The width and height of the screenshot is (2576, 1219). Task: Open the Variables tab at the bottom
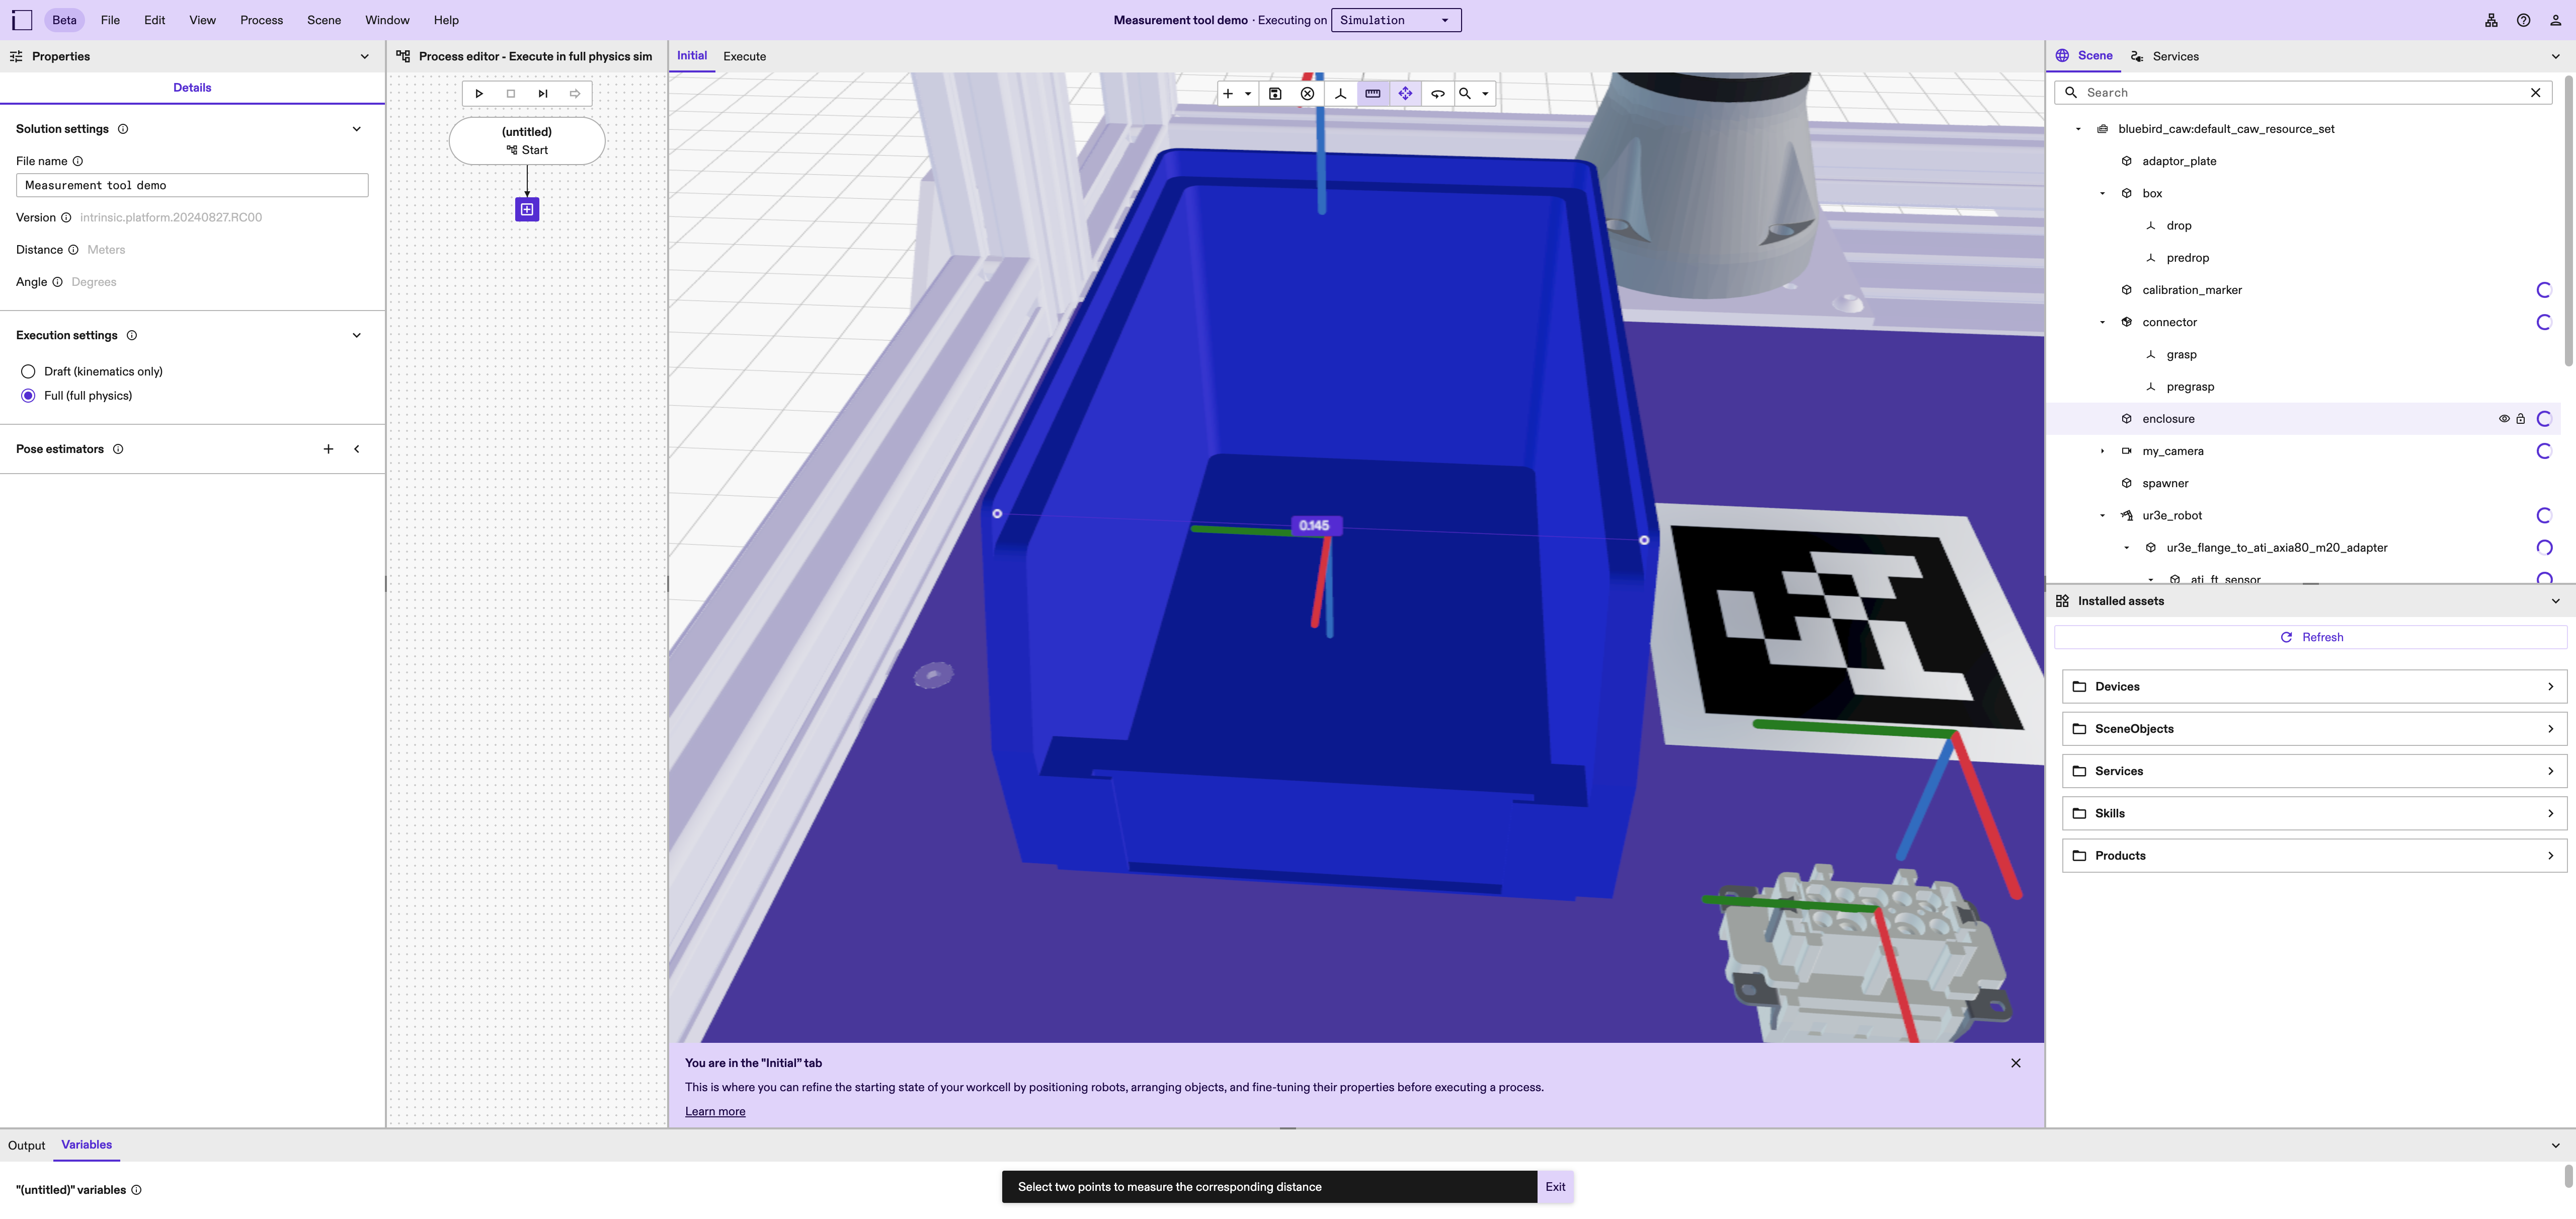pyautogui.click(x=86, y=1145)
